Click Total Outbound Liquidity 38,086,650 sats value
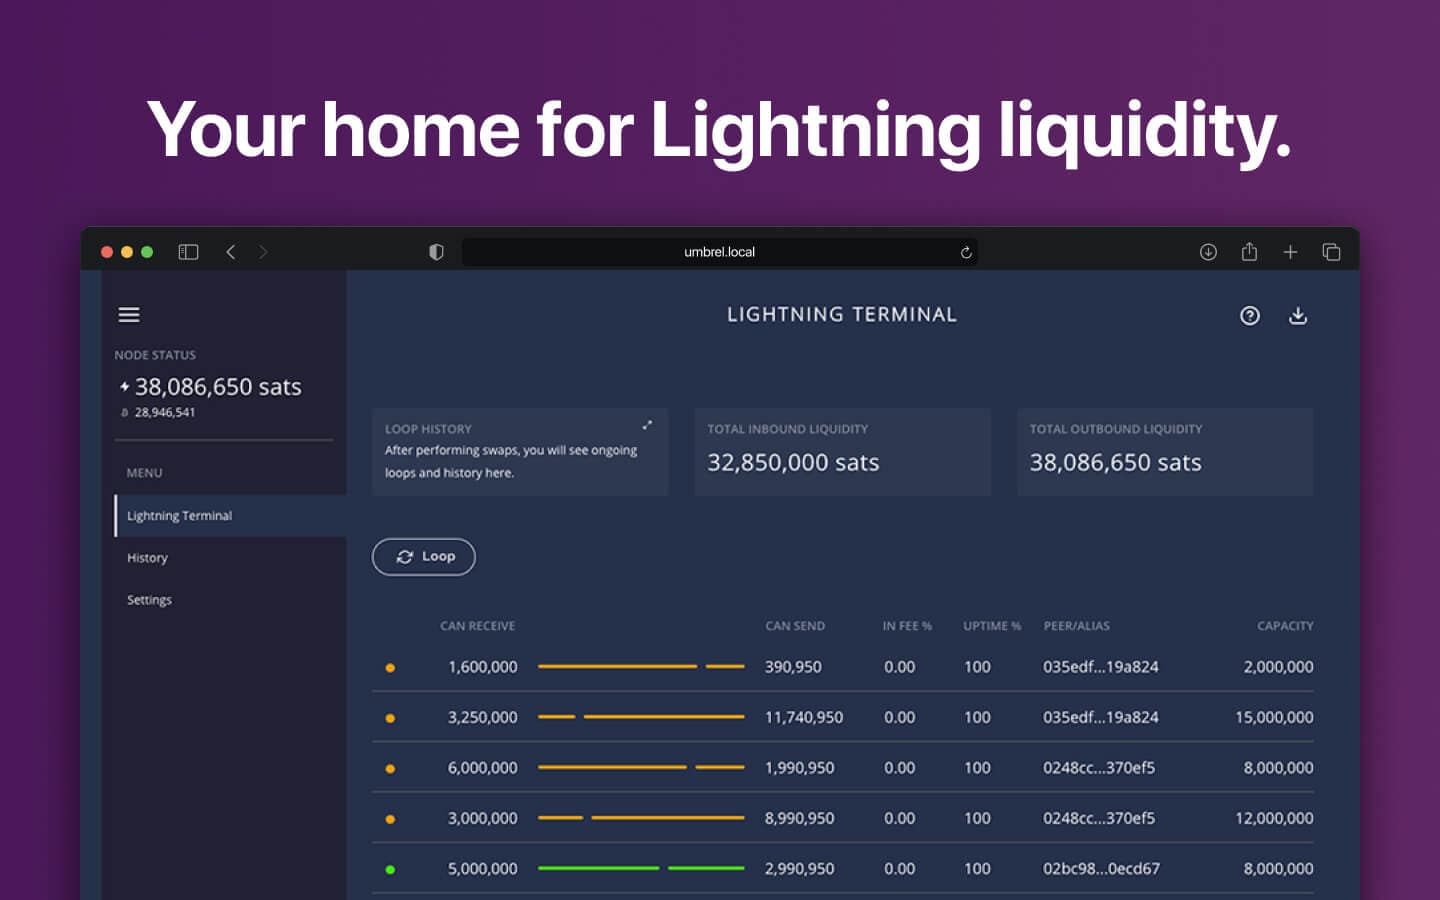1440x900 pixels. coord(1116,462)
